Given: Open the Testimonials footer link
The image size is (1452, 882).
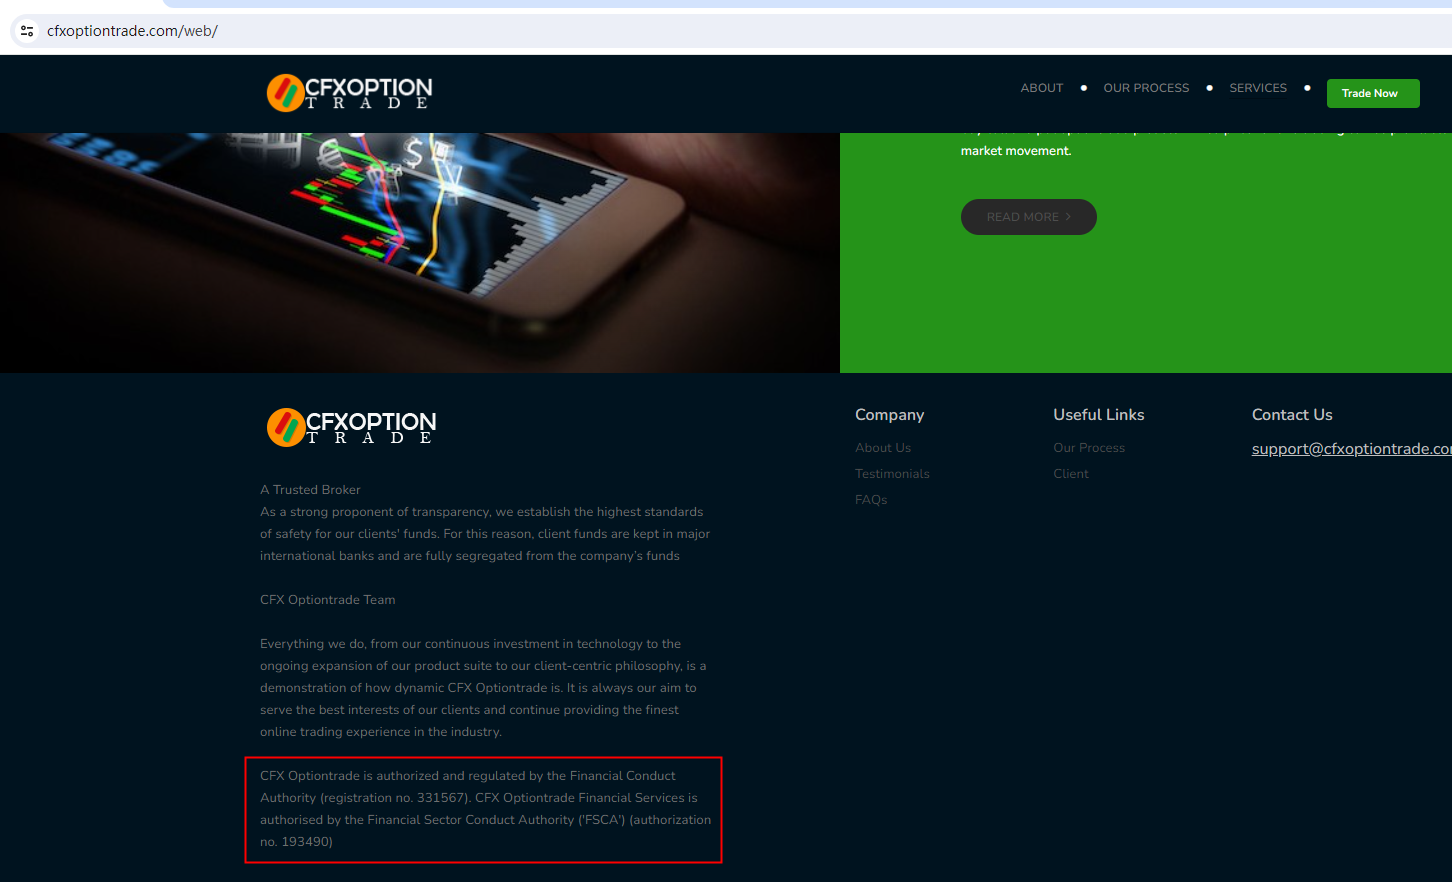Looking at the screenshot, I should [x=892, y=474].
